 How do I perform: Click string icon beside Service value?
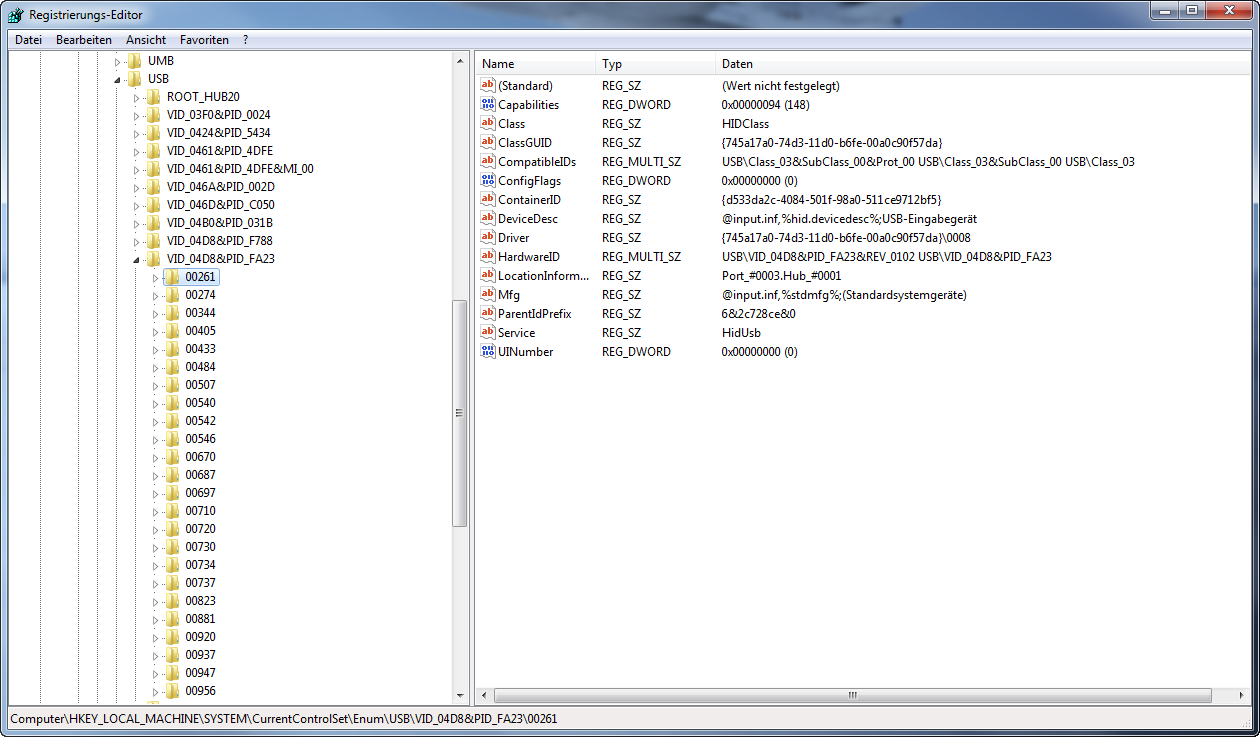click(488, 333)
